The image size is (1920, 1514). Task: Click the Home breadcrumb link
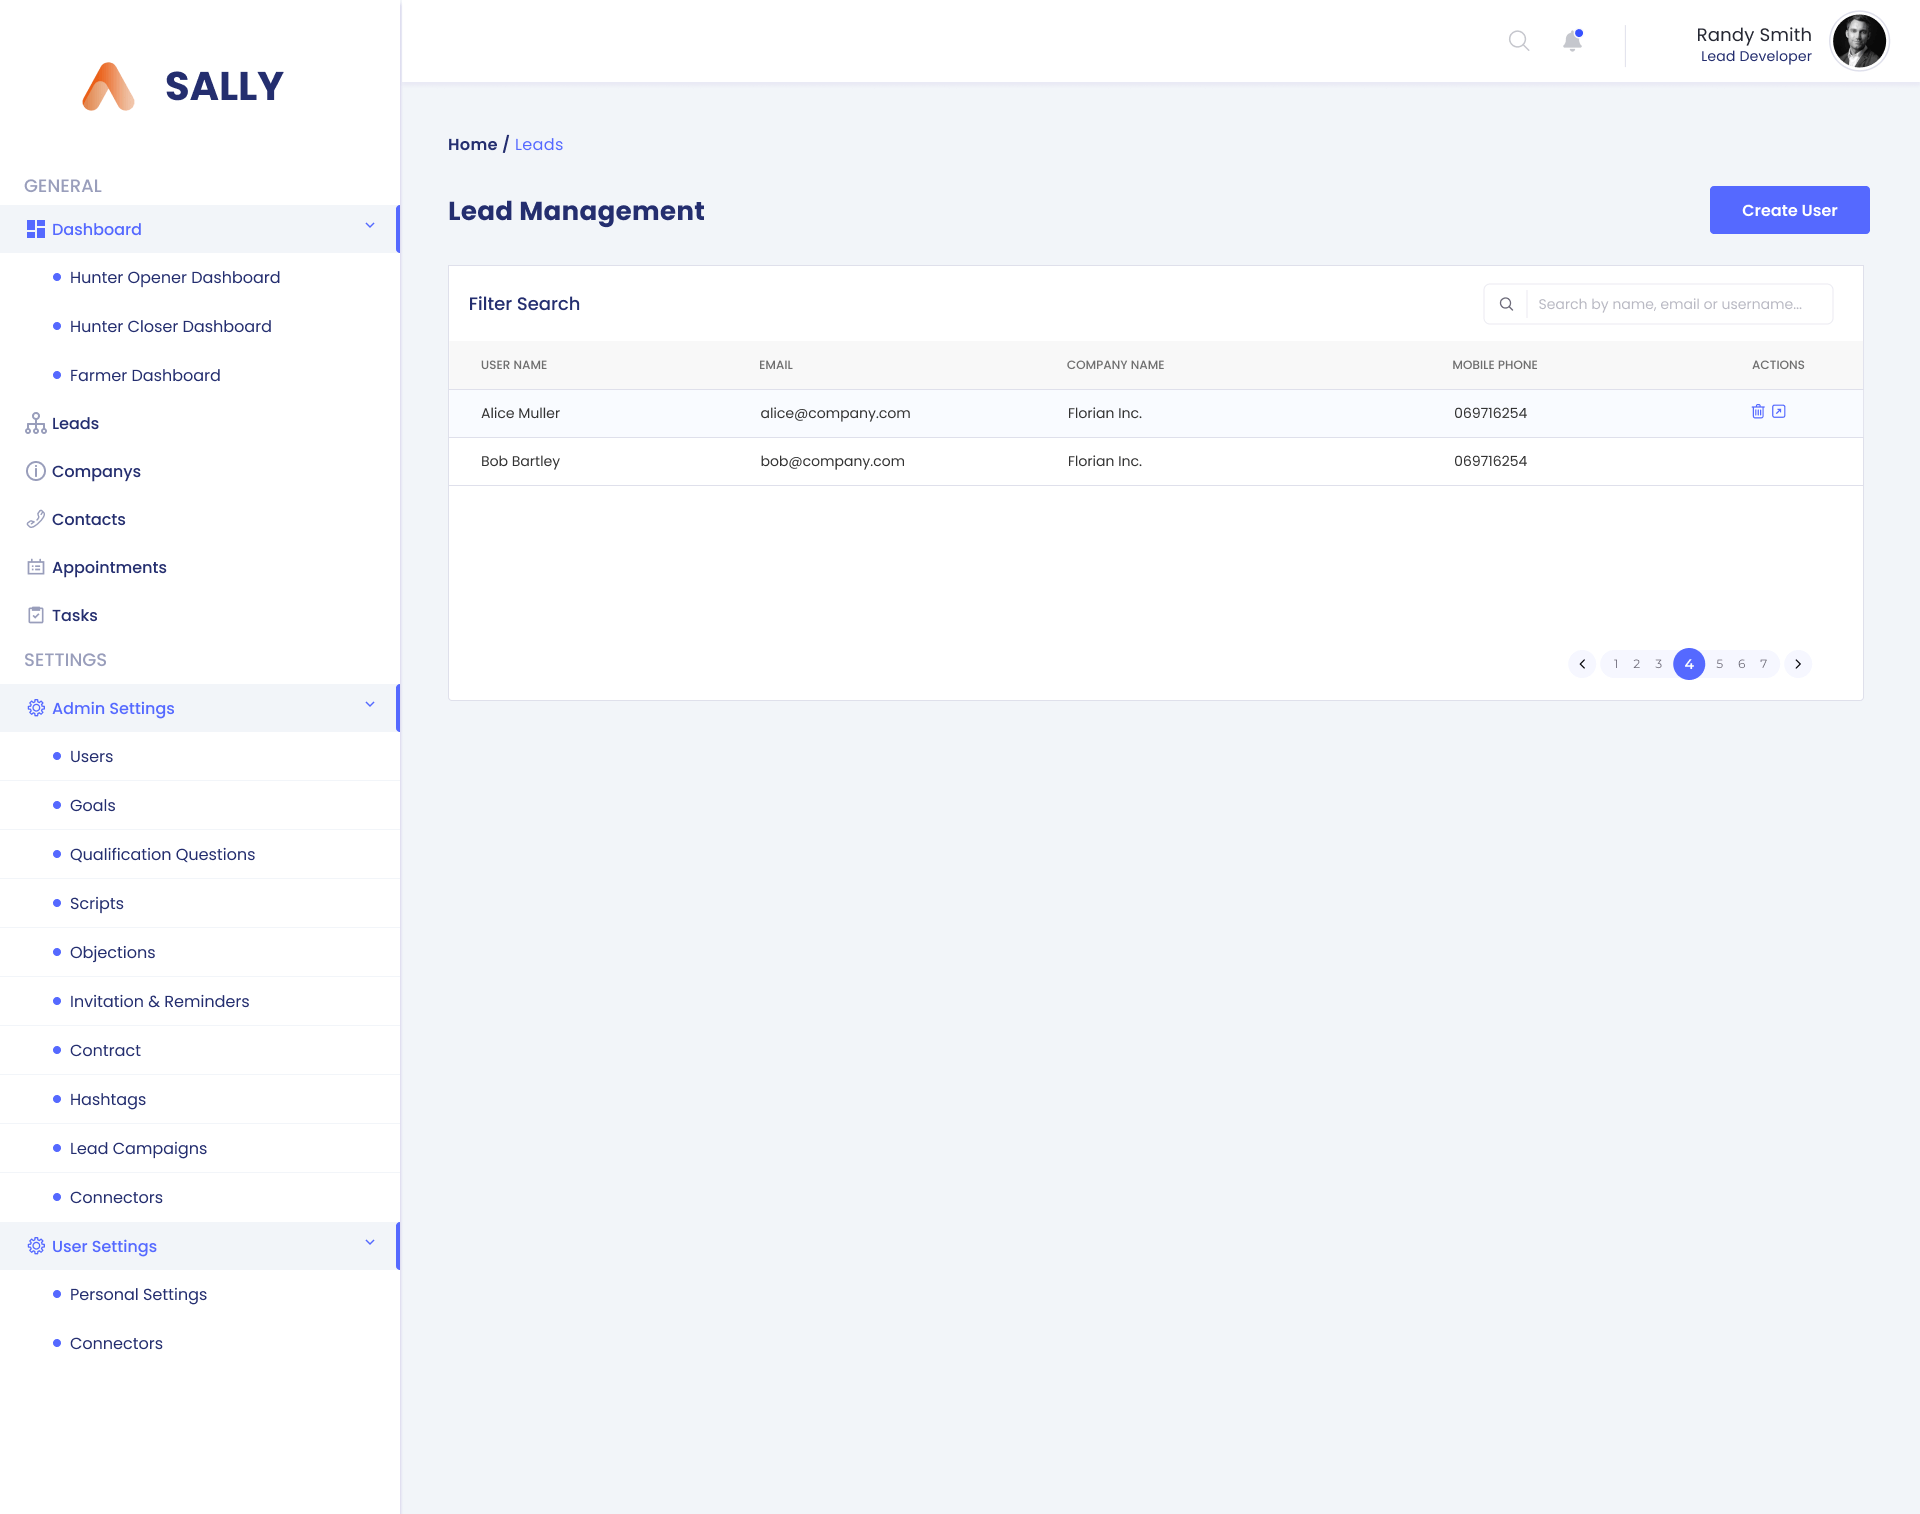click(472, 144)
